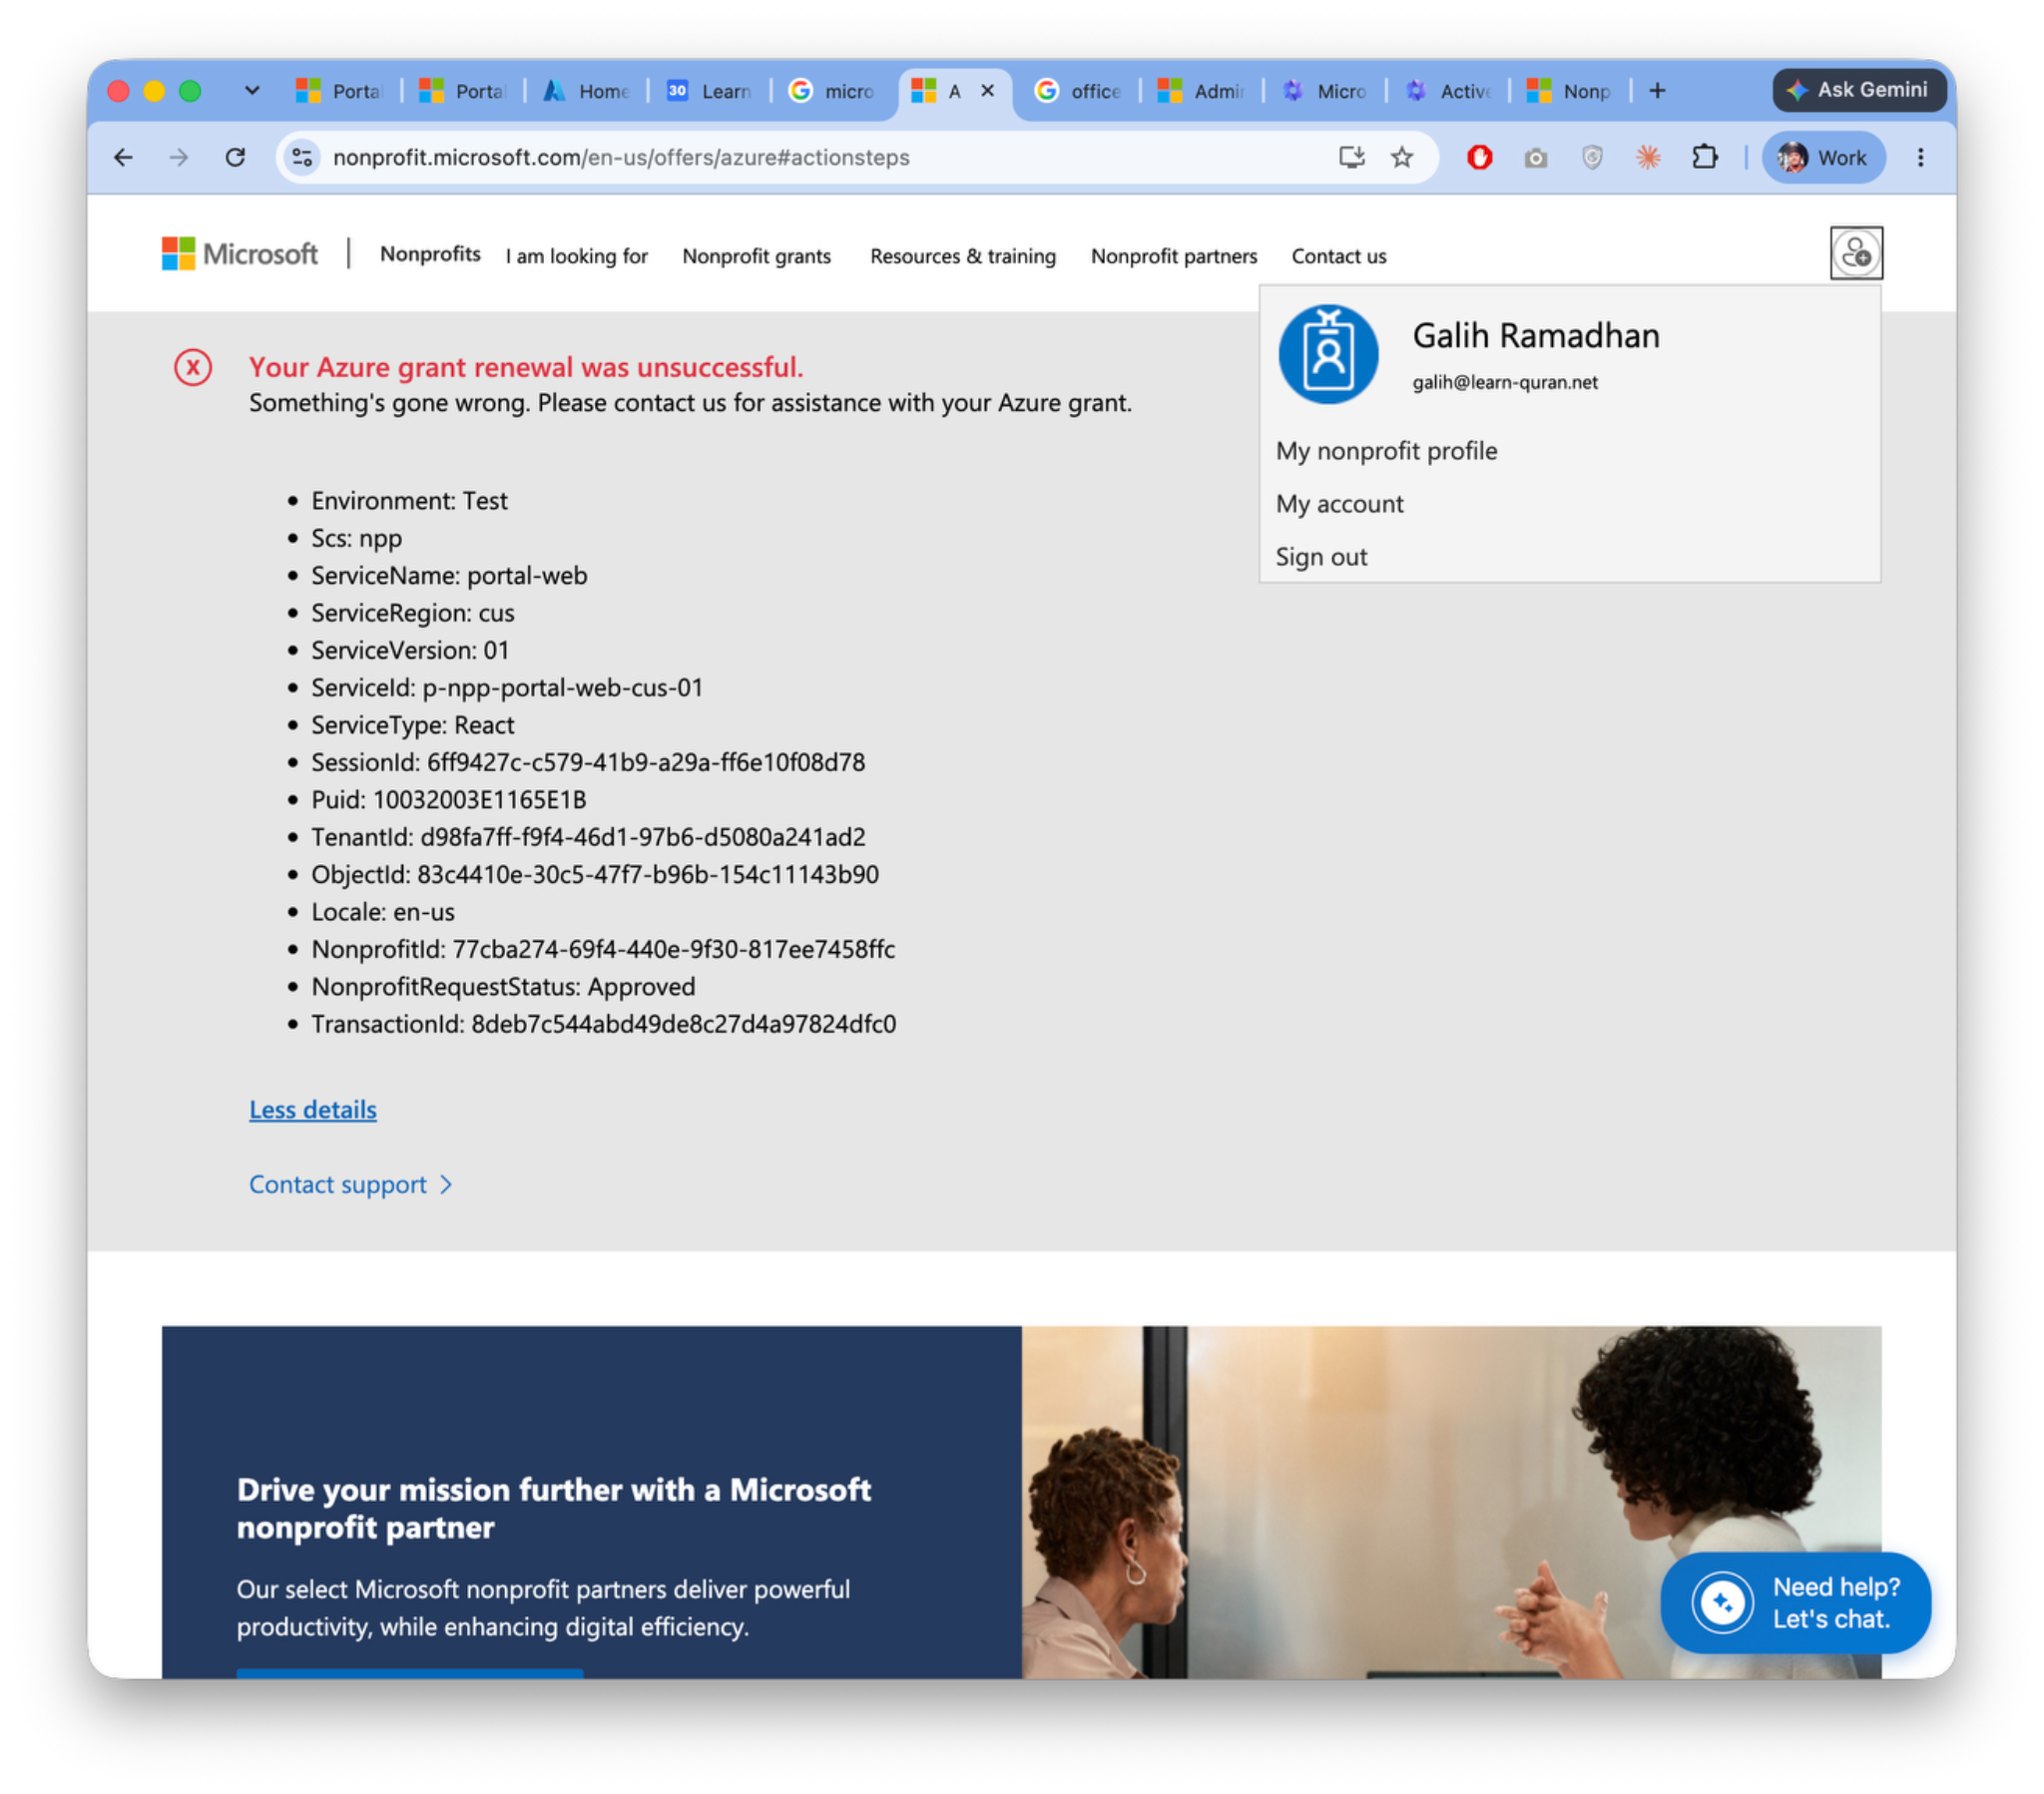The width and height of the screenshot is (2044, 1794).
Task: Open site information icon in address bar
Action: point(302,157)
